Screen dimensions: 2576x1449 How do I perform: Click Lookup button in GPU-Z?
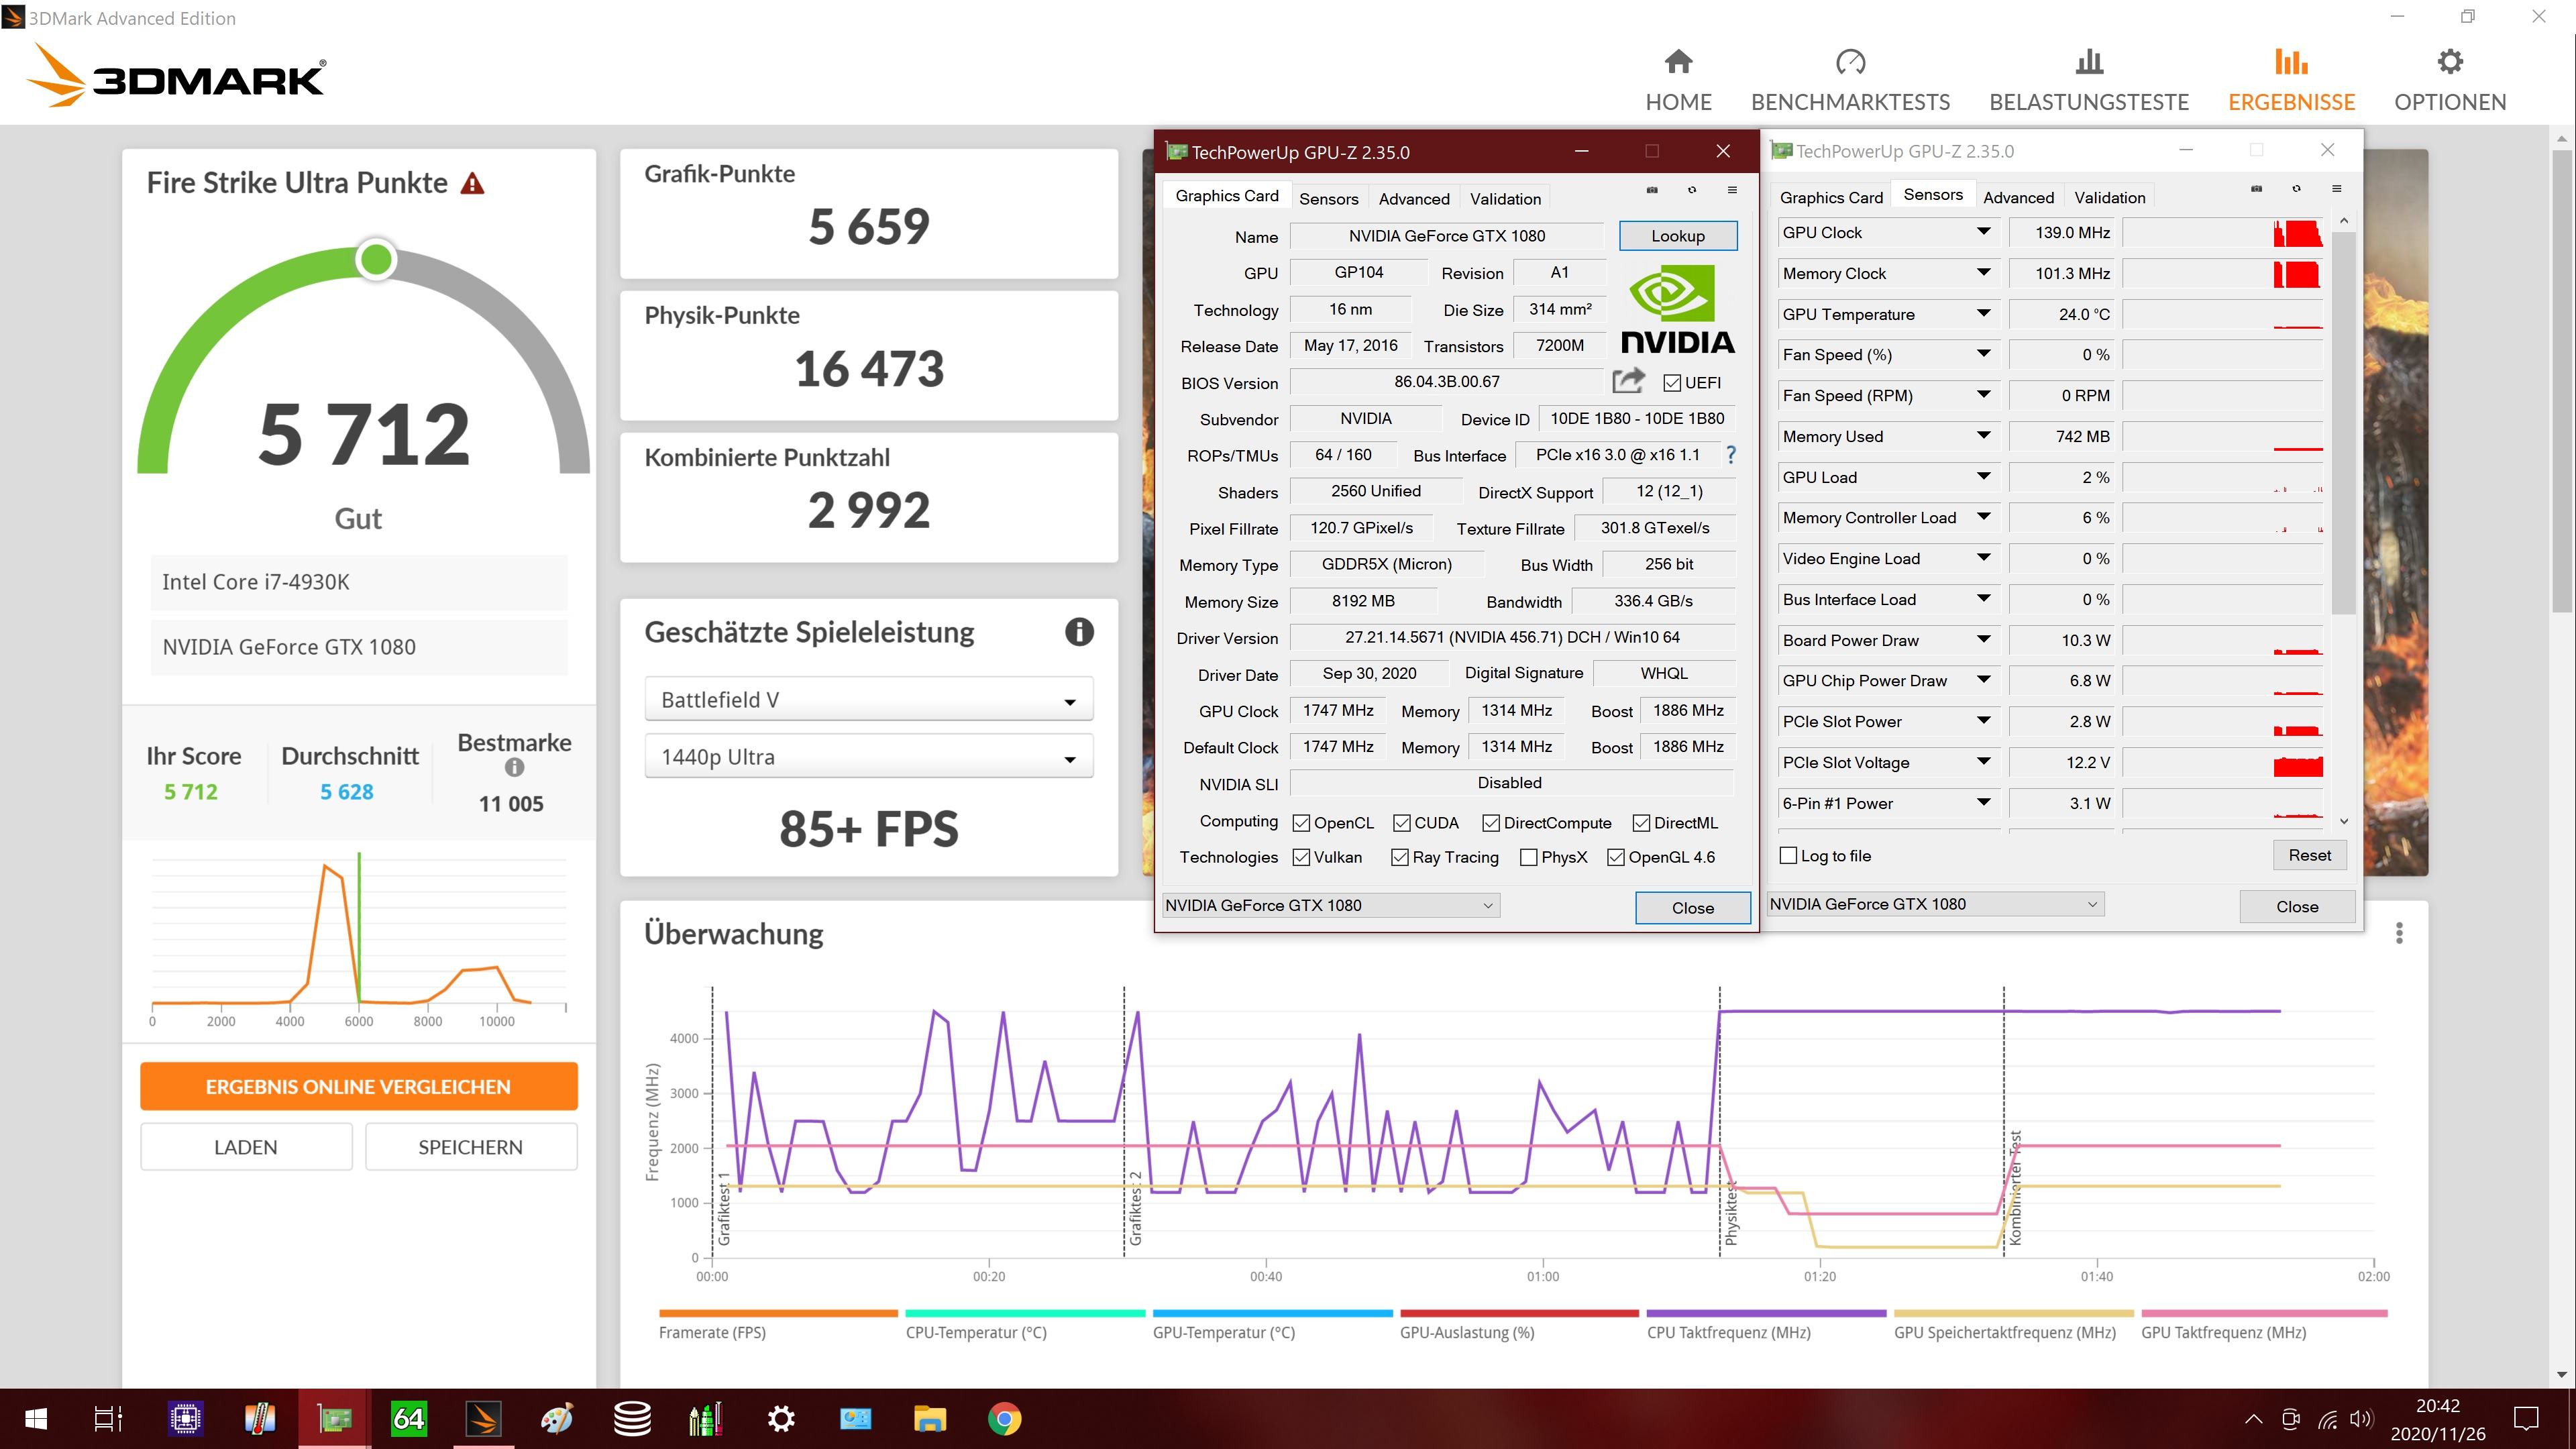(1677, 236)
